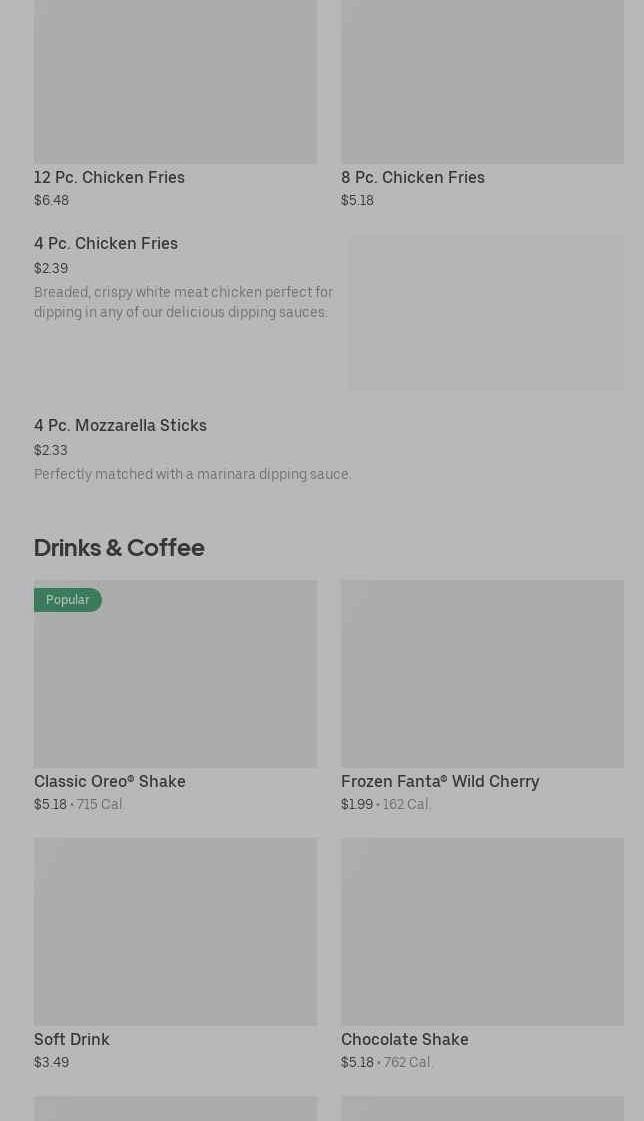Click the Frozen Fanta® Wild Cherry title
The width and height of the screenshot is (644, 1121).
click(x=440, y=781)
